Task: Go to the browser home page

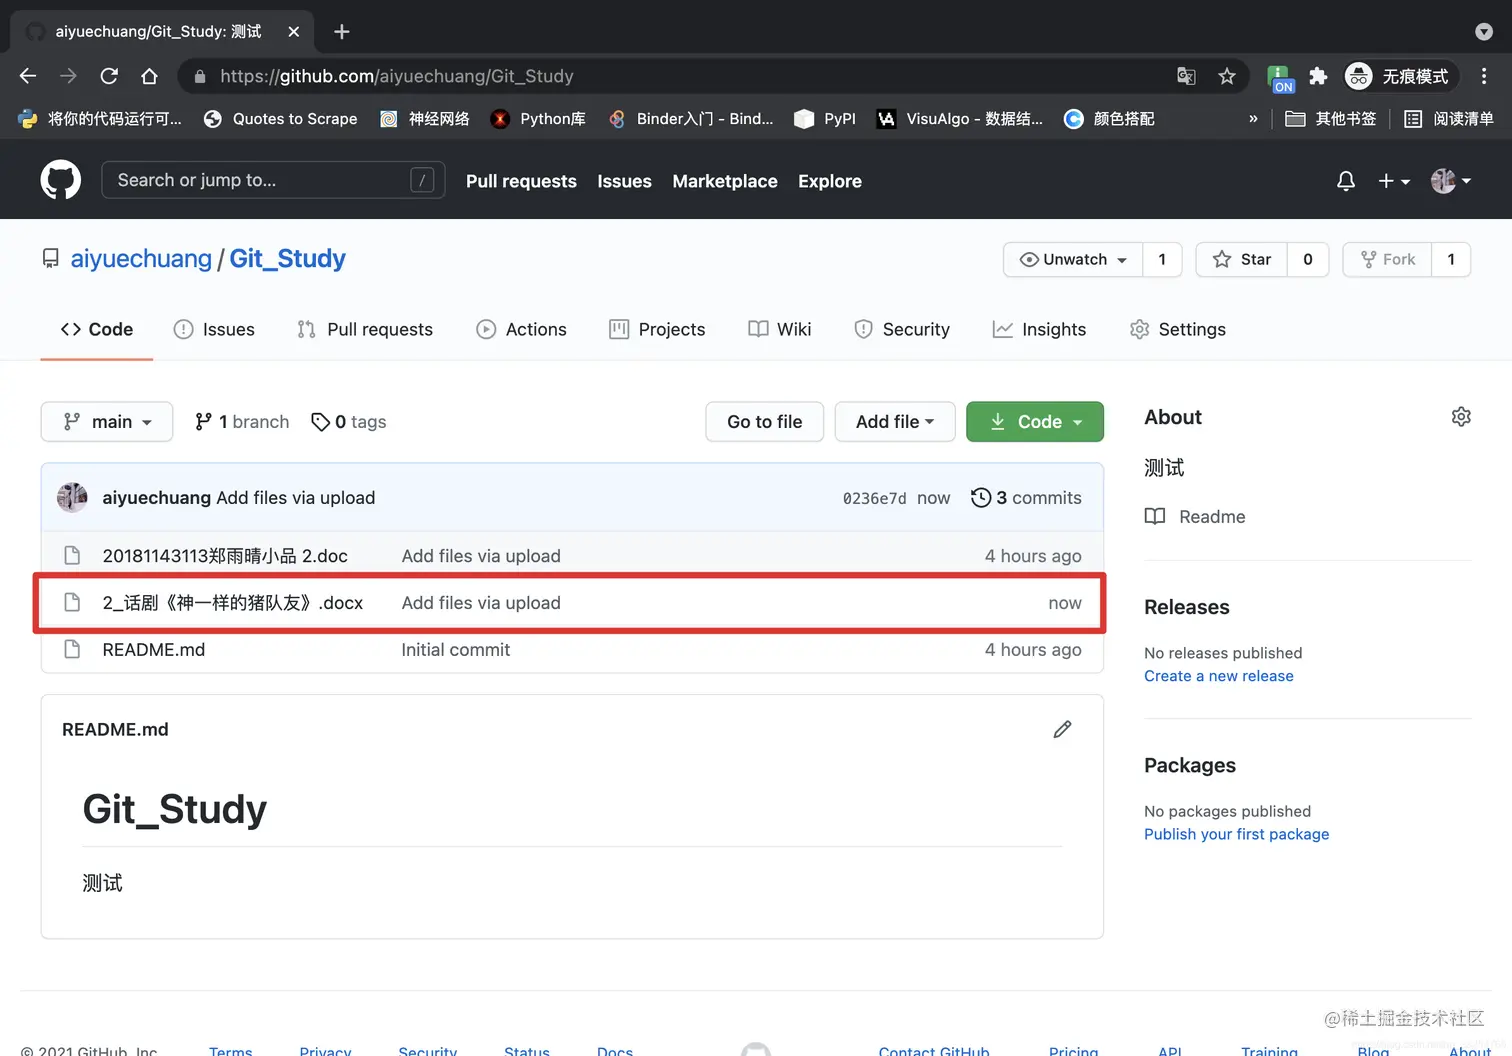Action: pos(149,76)
